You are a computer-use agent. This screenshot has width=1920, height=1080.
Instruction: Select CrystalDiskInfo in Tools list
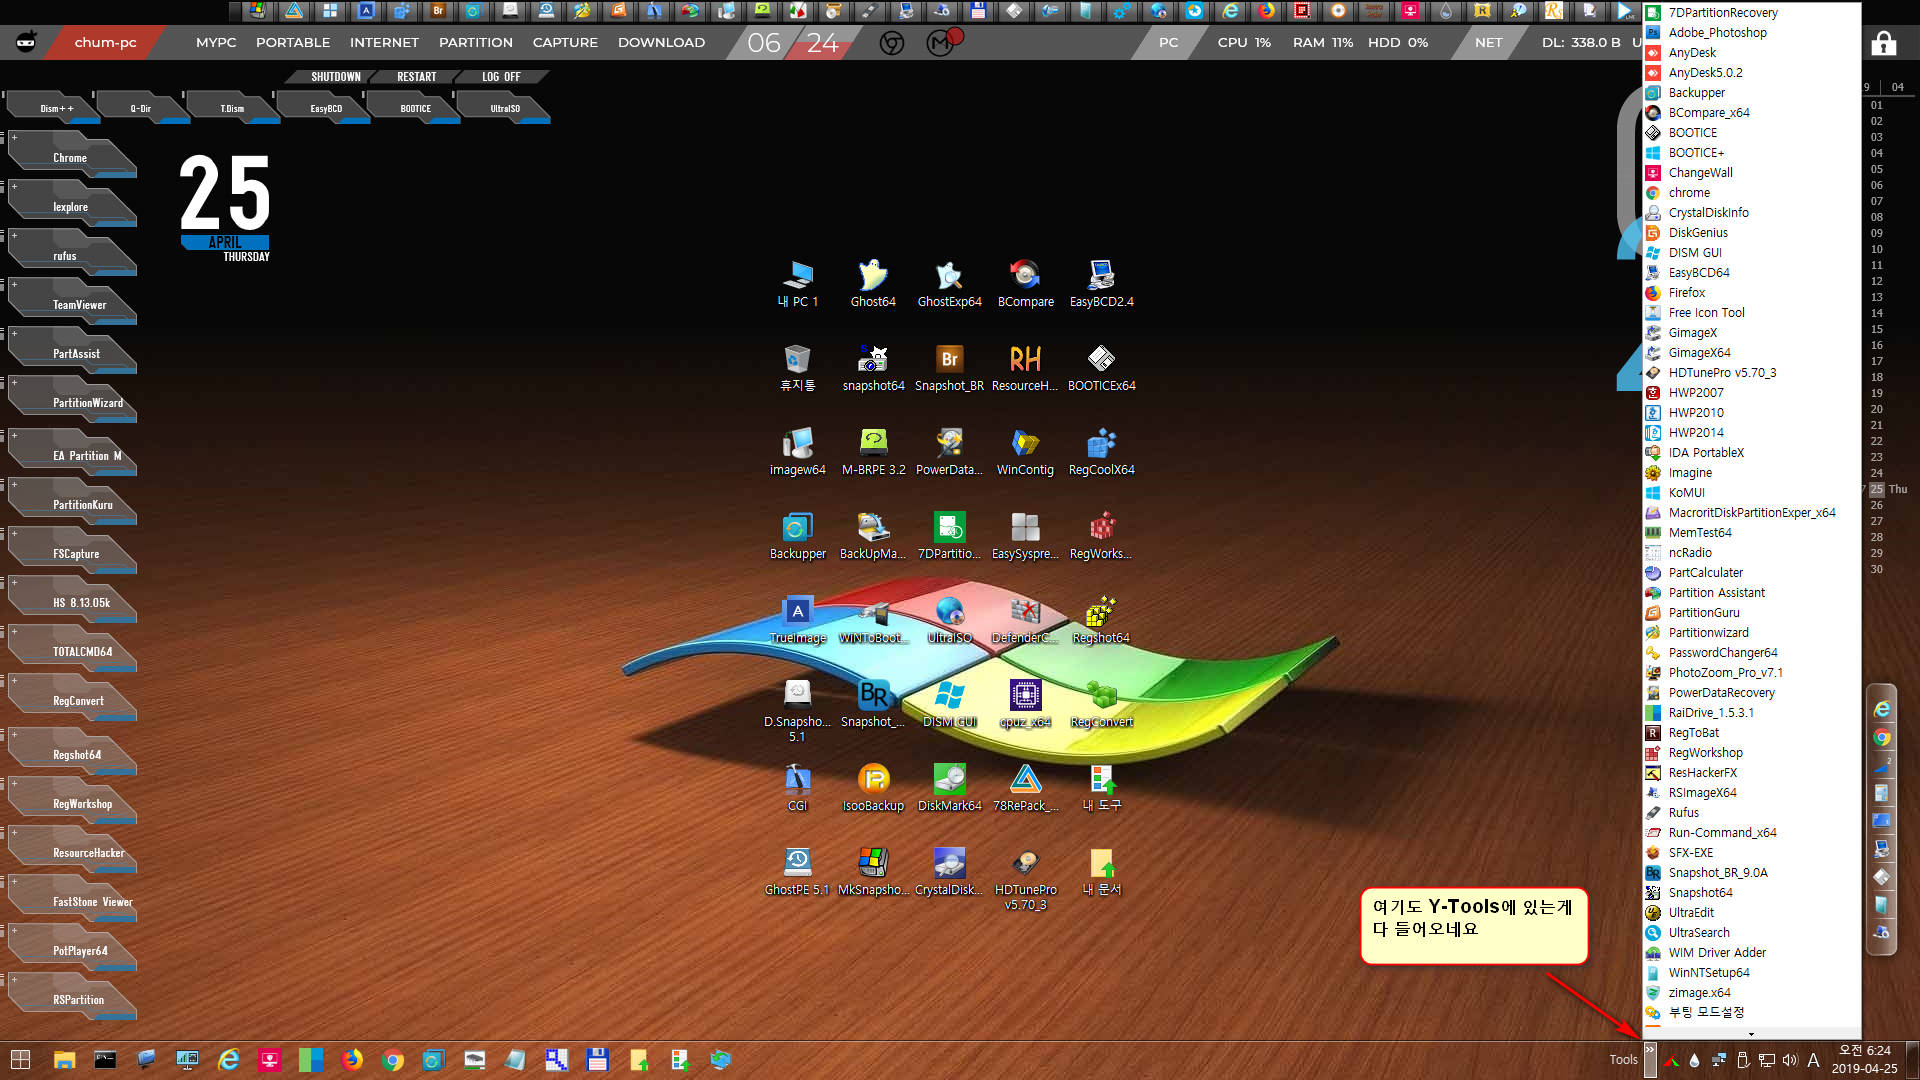1751,213
